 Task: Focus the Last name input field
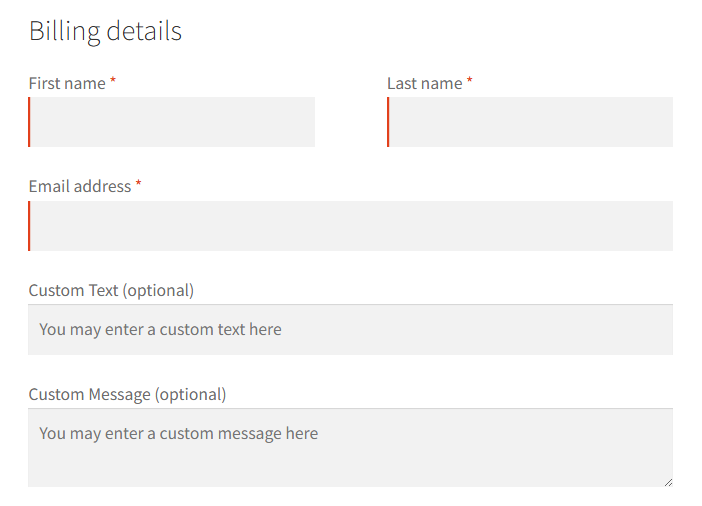point(530,122)
